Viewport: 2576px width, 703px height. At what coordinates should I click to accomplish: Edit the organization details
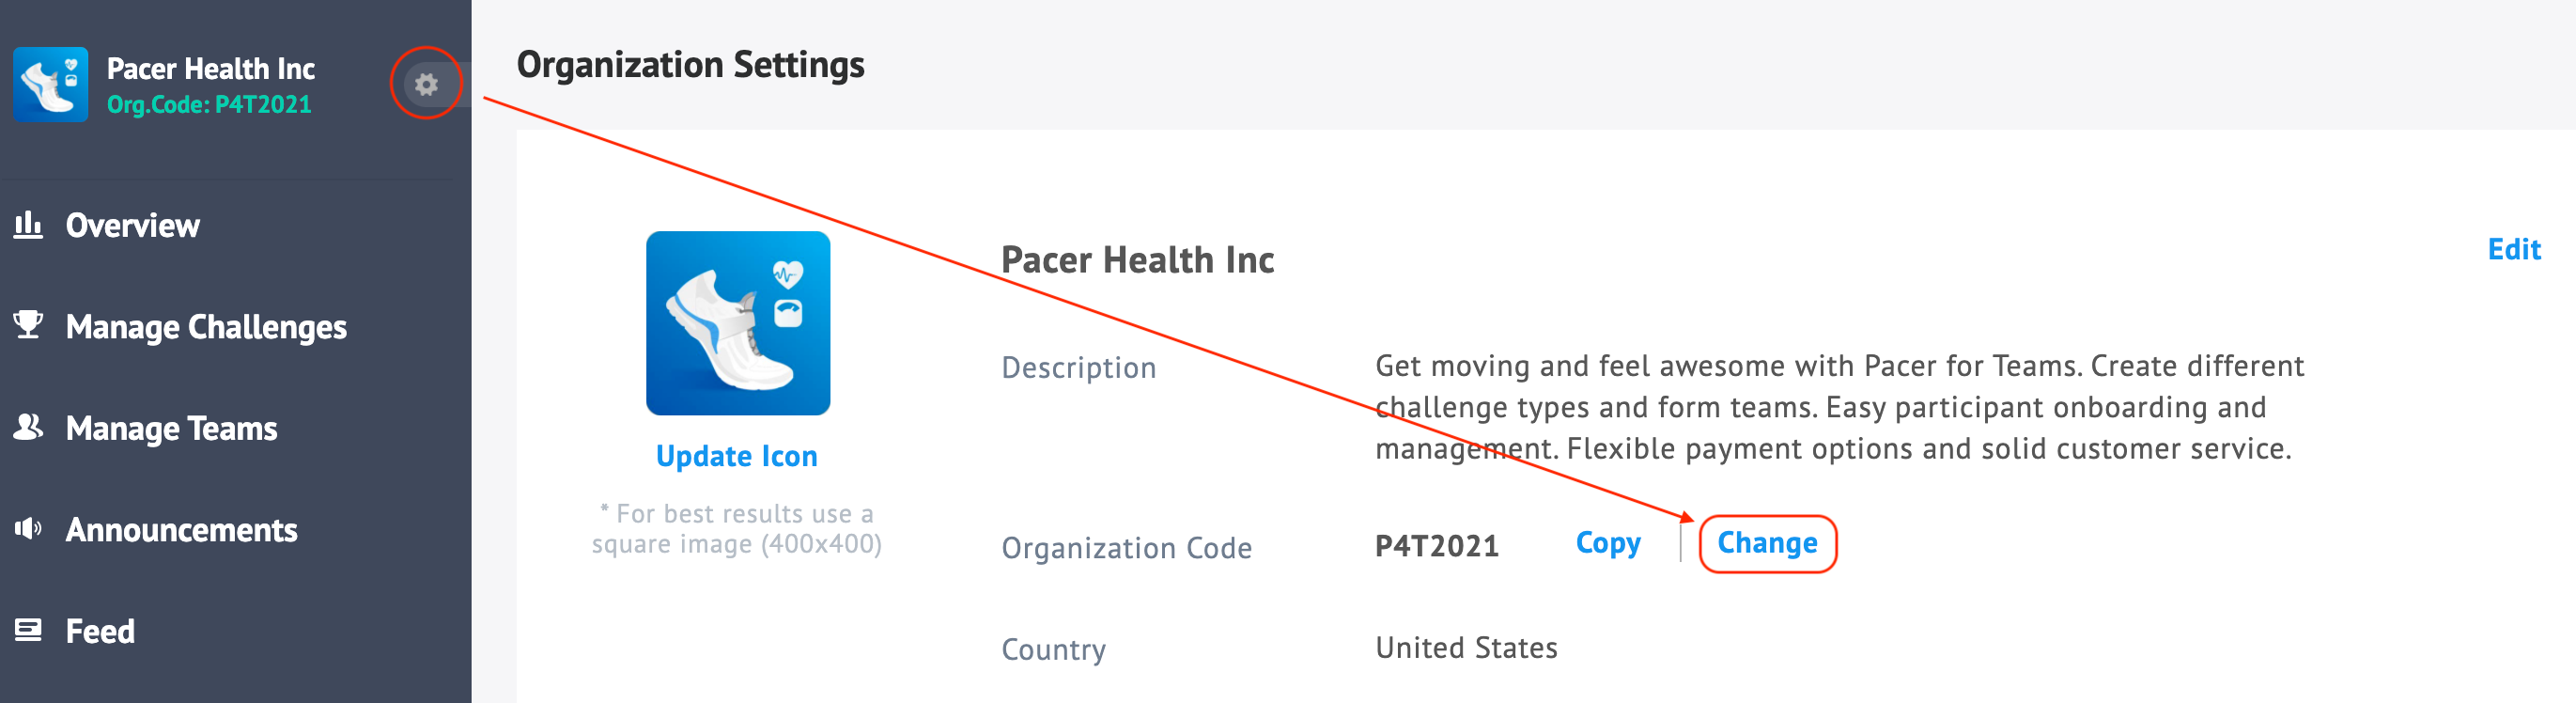point(2514,249)
